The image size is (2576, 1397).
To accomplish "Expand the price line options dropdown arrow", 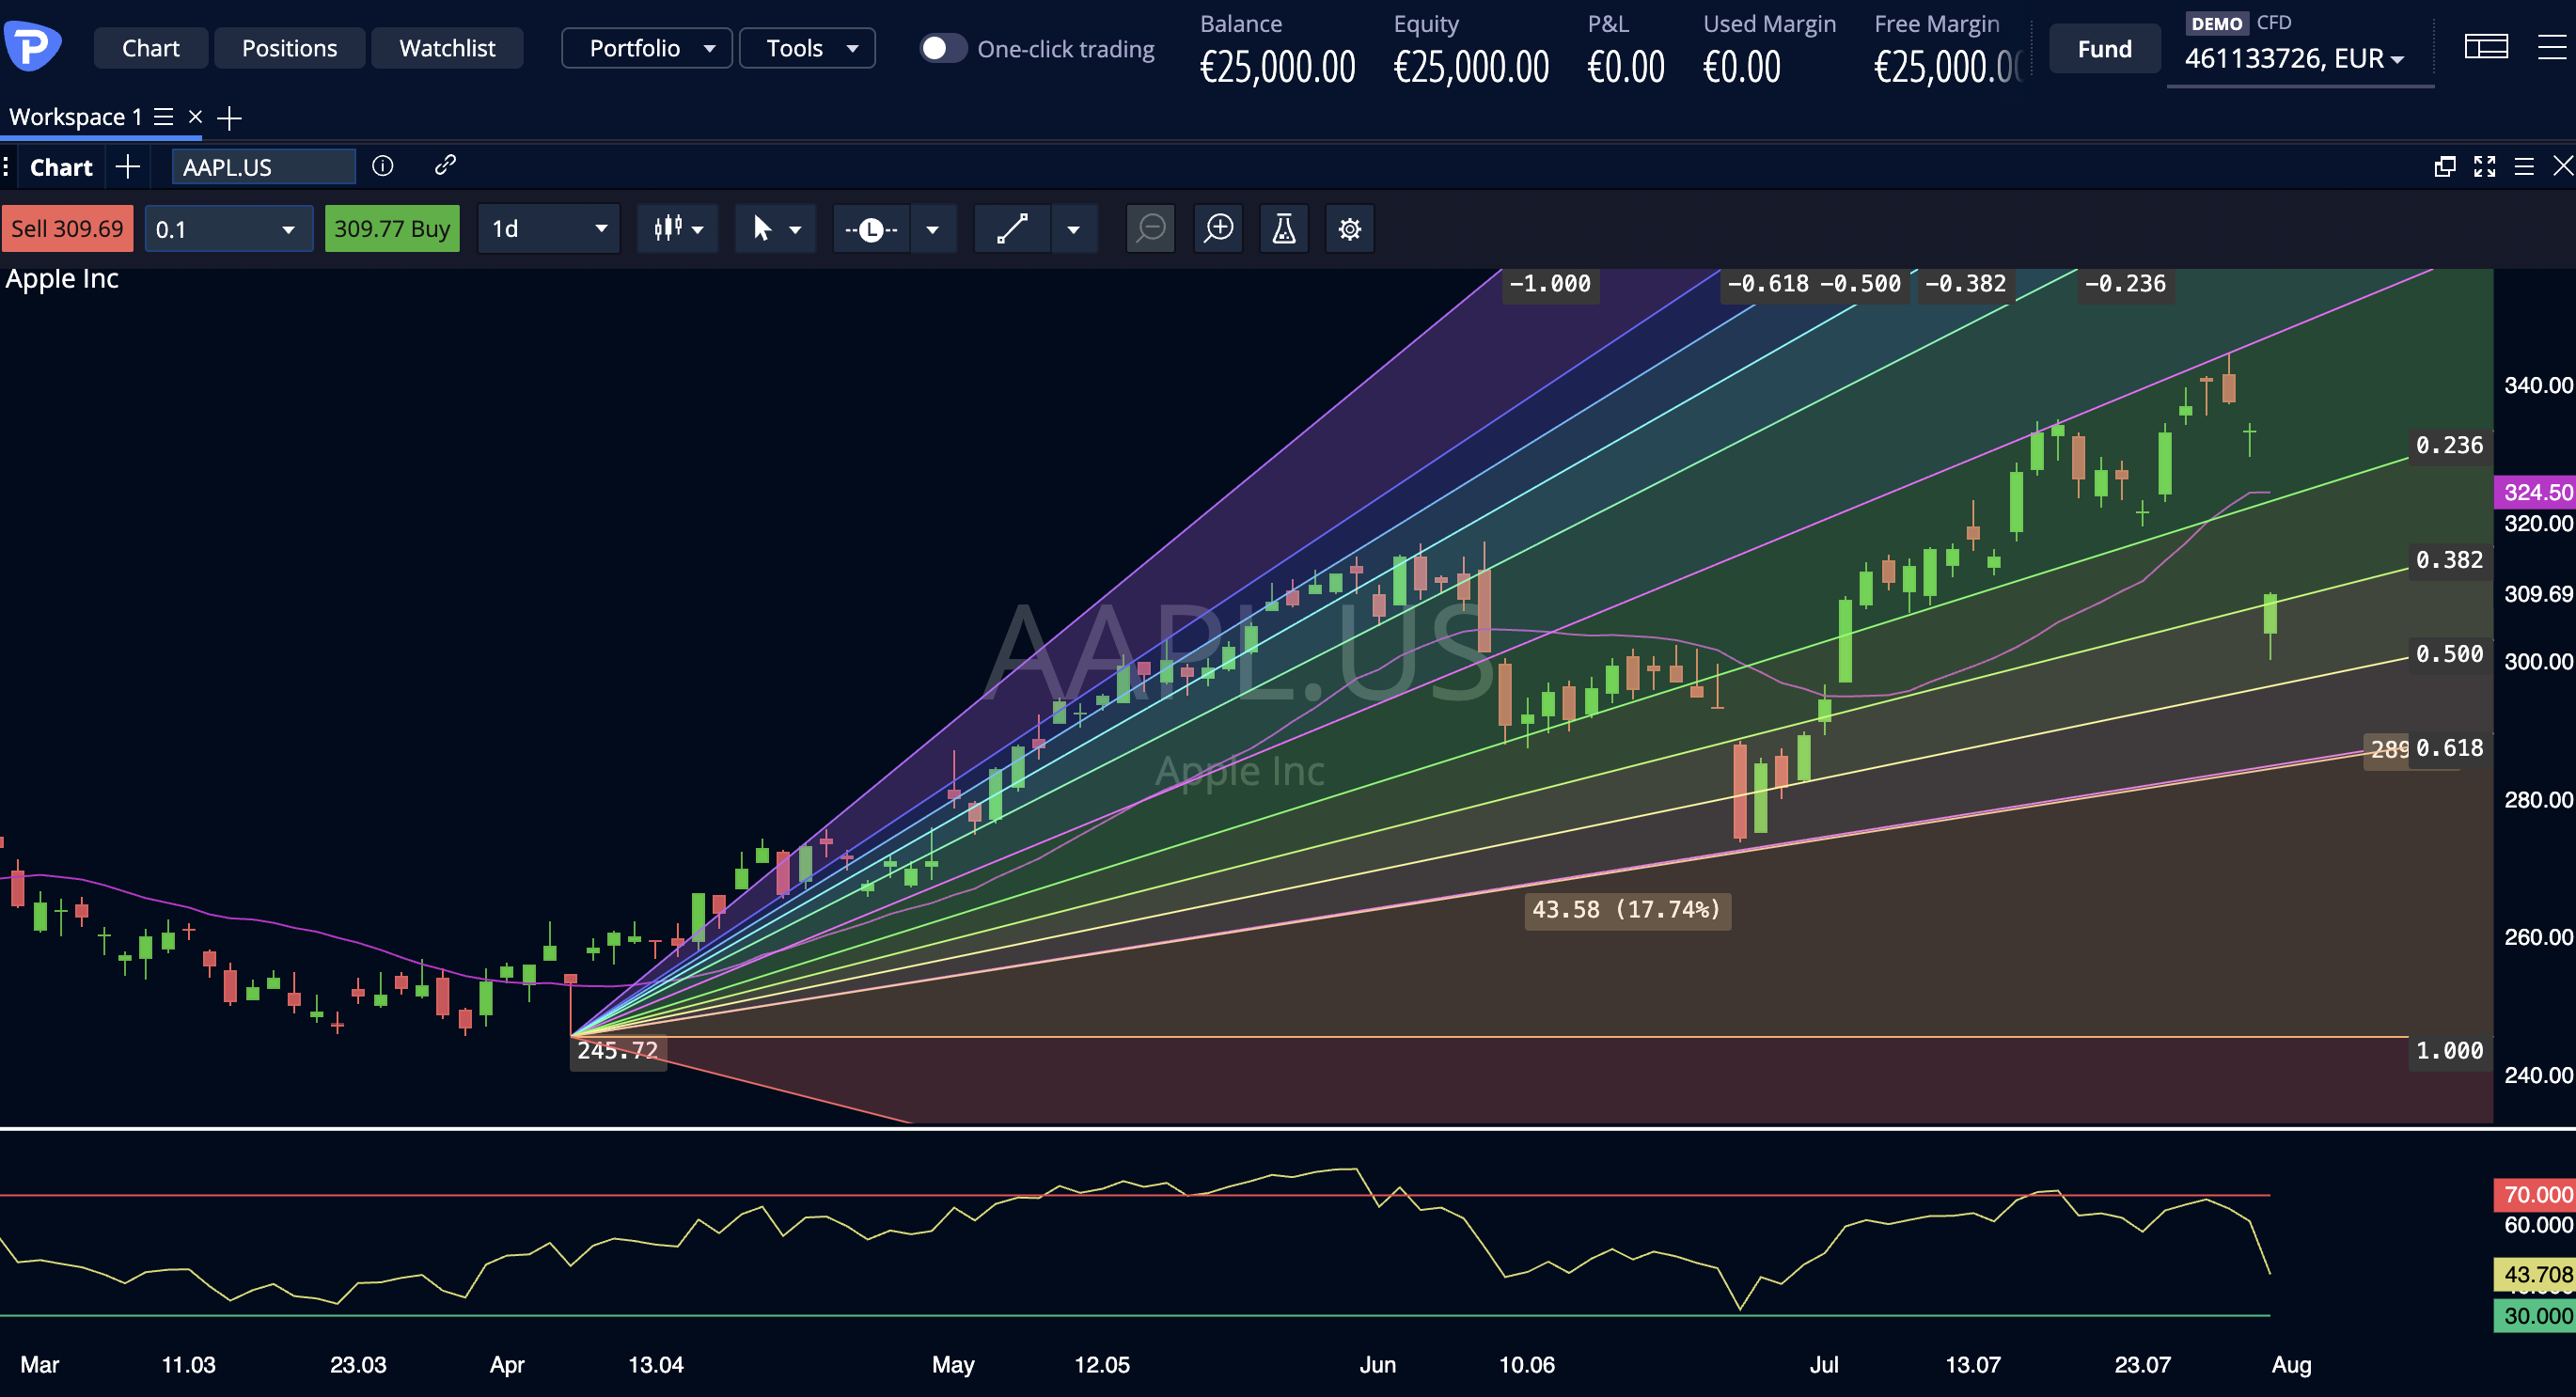I will point(933,230).
